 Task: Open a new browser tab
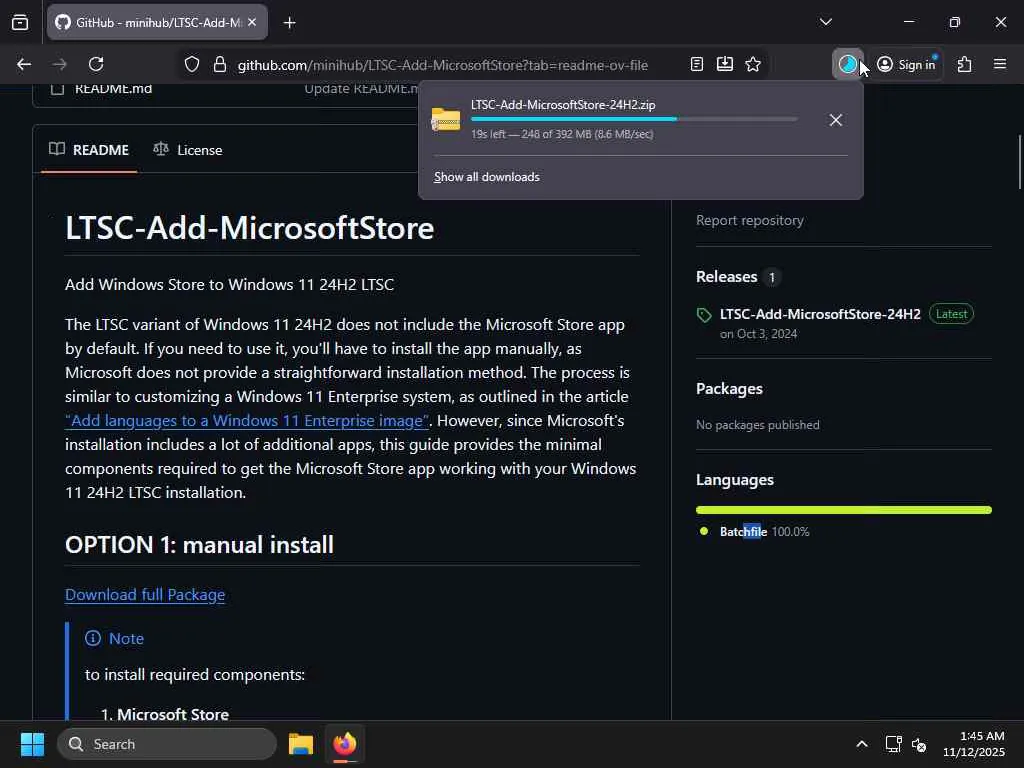tap(289, 23)
